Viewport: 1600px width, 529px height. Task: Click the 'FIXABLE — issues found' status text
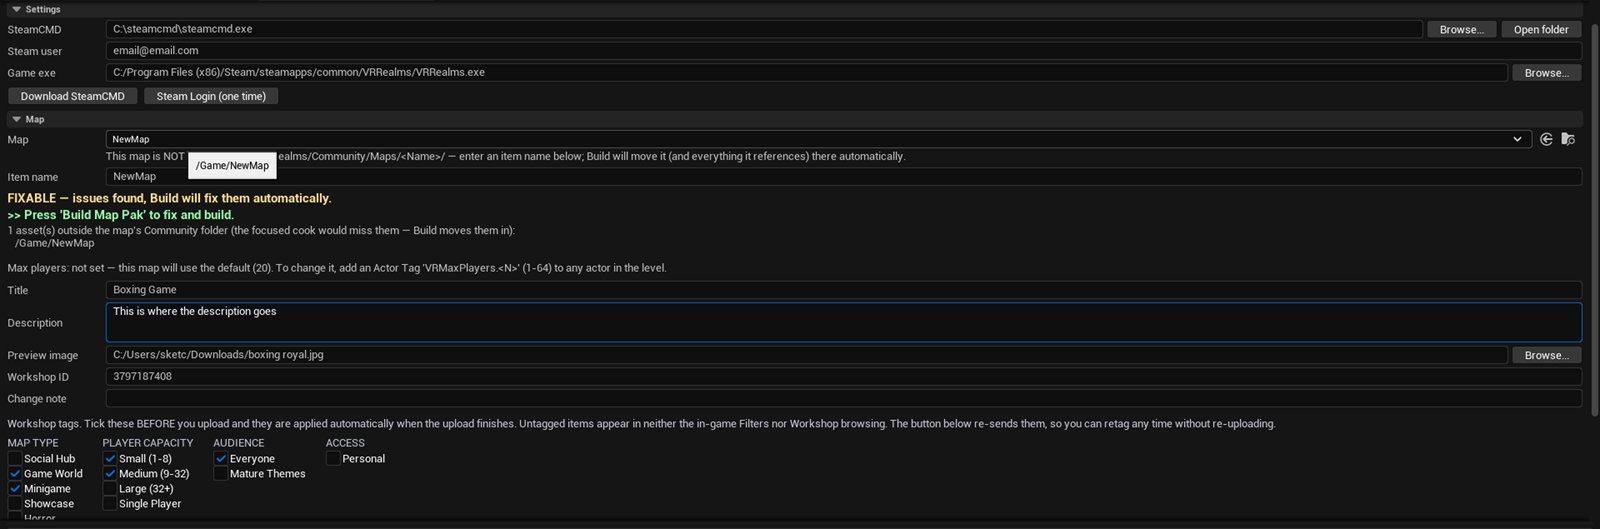coord(169,198)
